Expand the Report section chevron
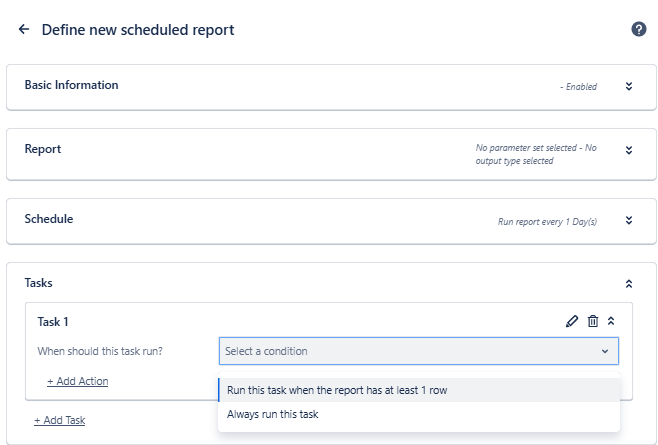This screenshot has height=445, width=658. pos(629,150)
